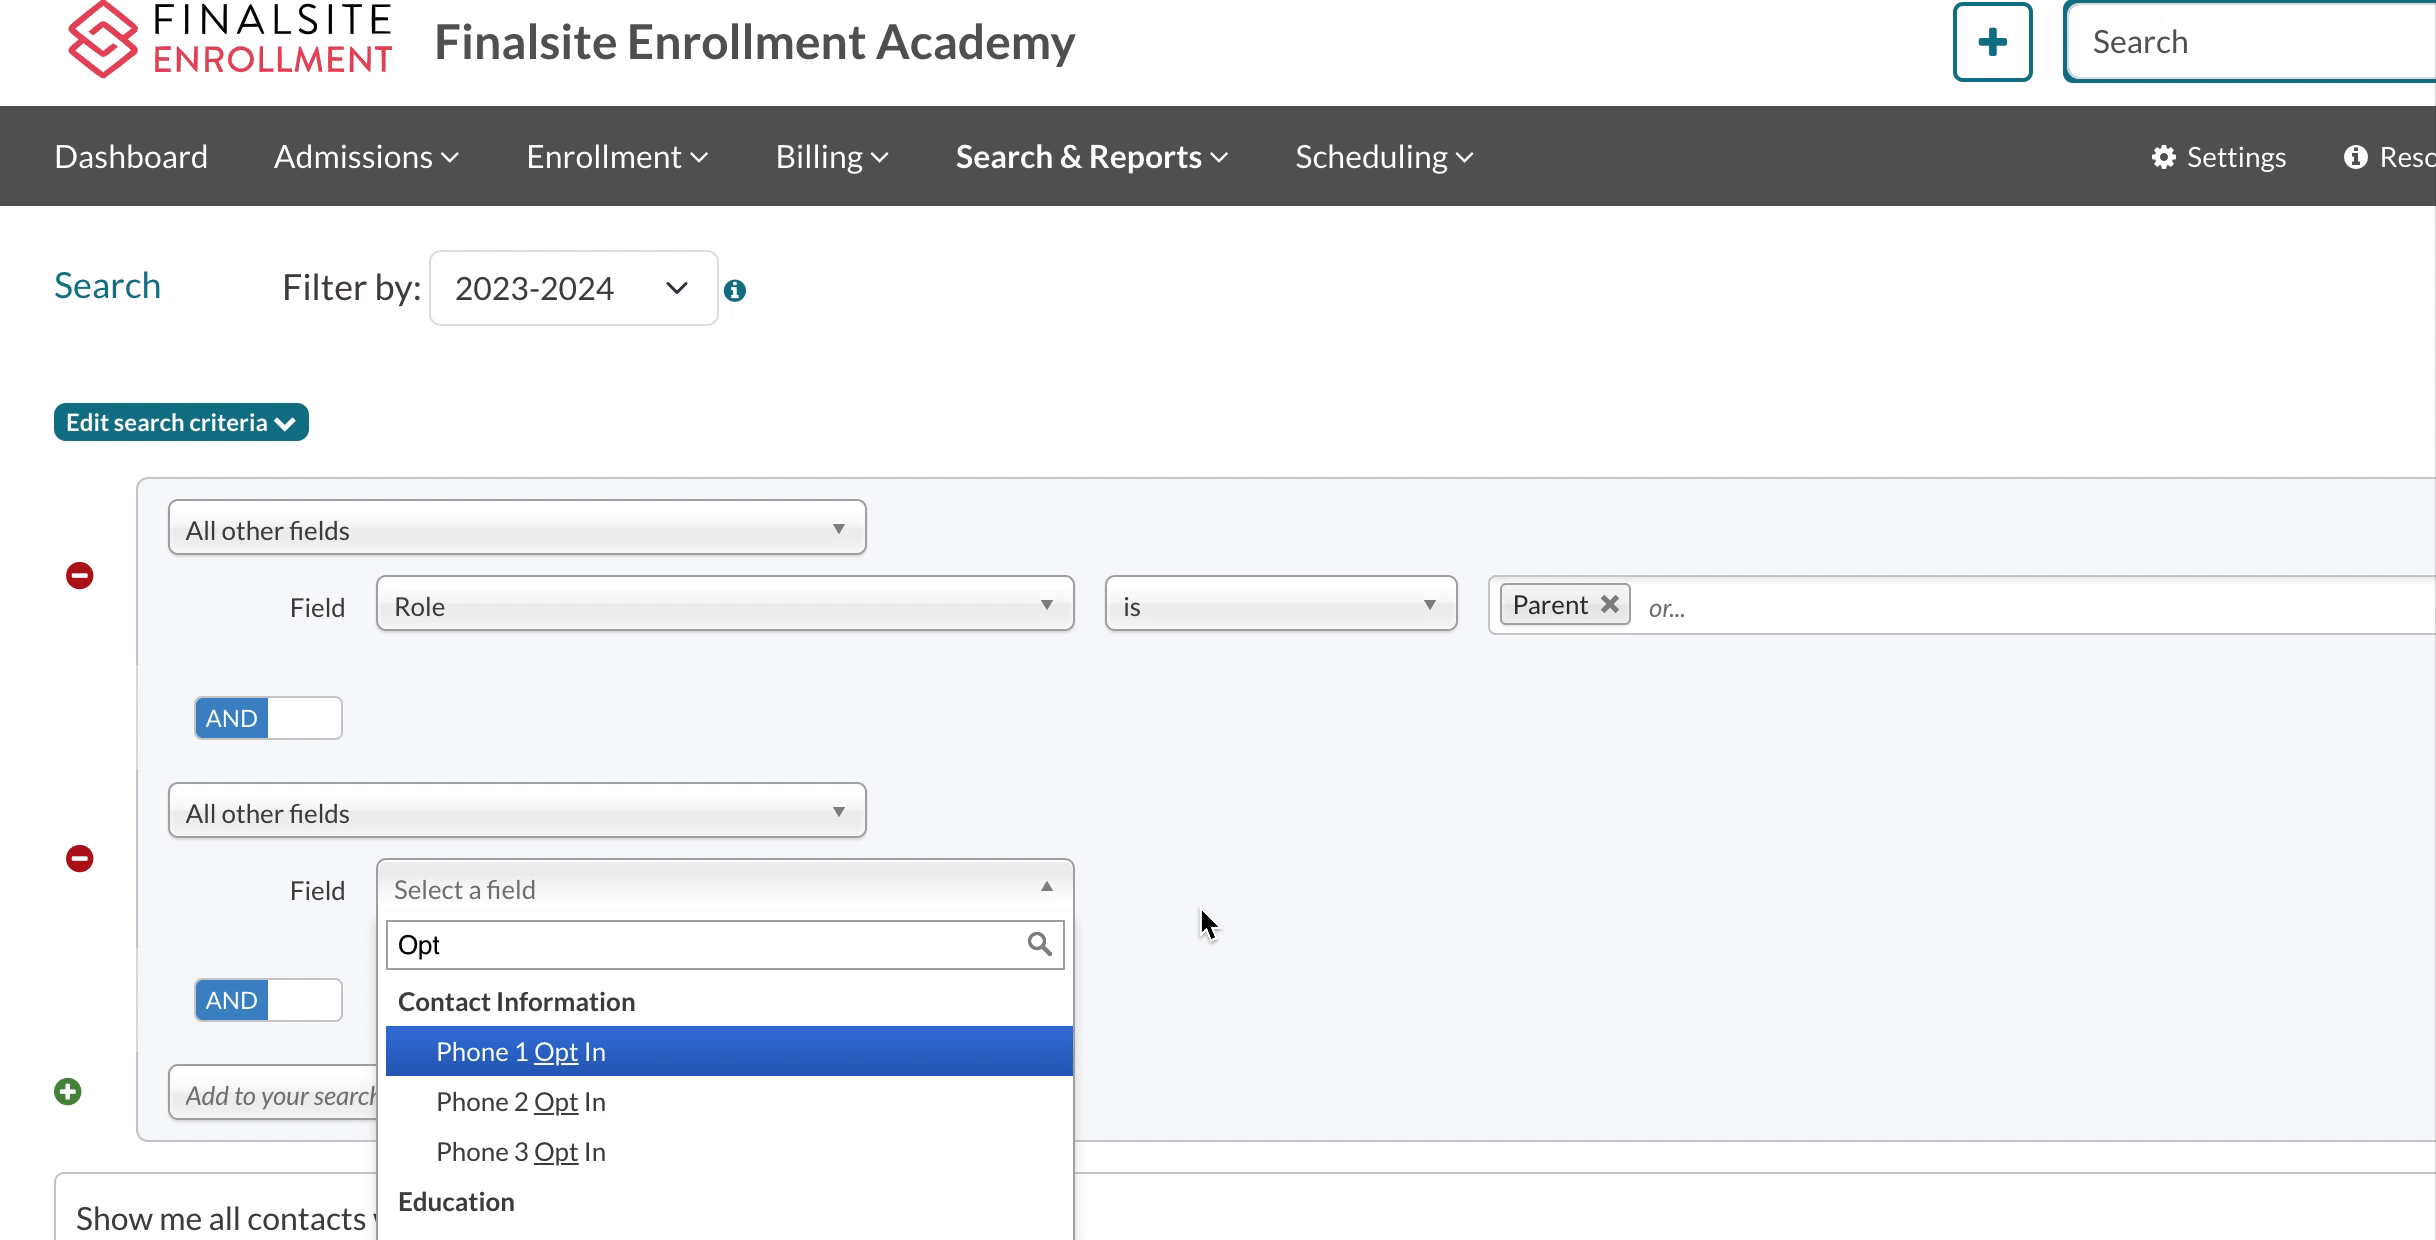Expand the first 'All other fields' dropdown
Image resolution: width=2436 pixels, height=1240 pixels.
tap(516, 528)
